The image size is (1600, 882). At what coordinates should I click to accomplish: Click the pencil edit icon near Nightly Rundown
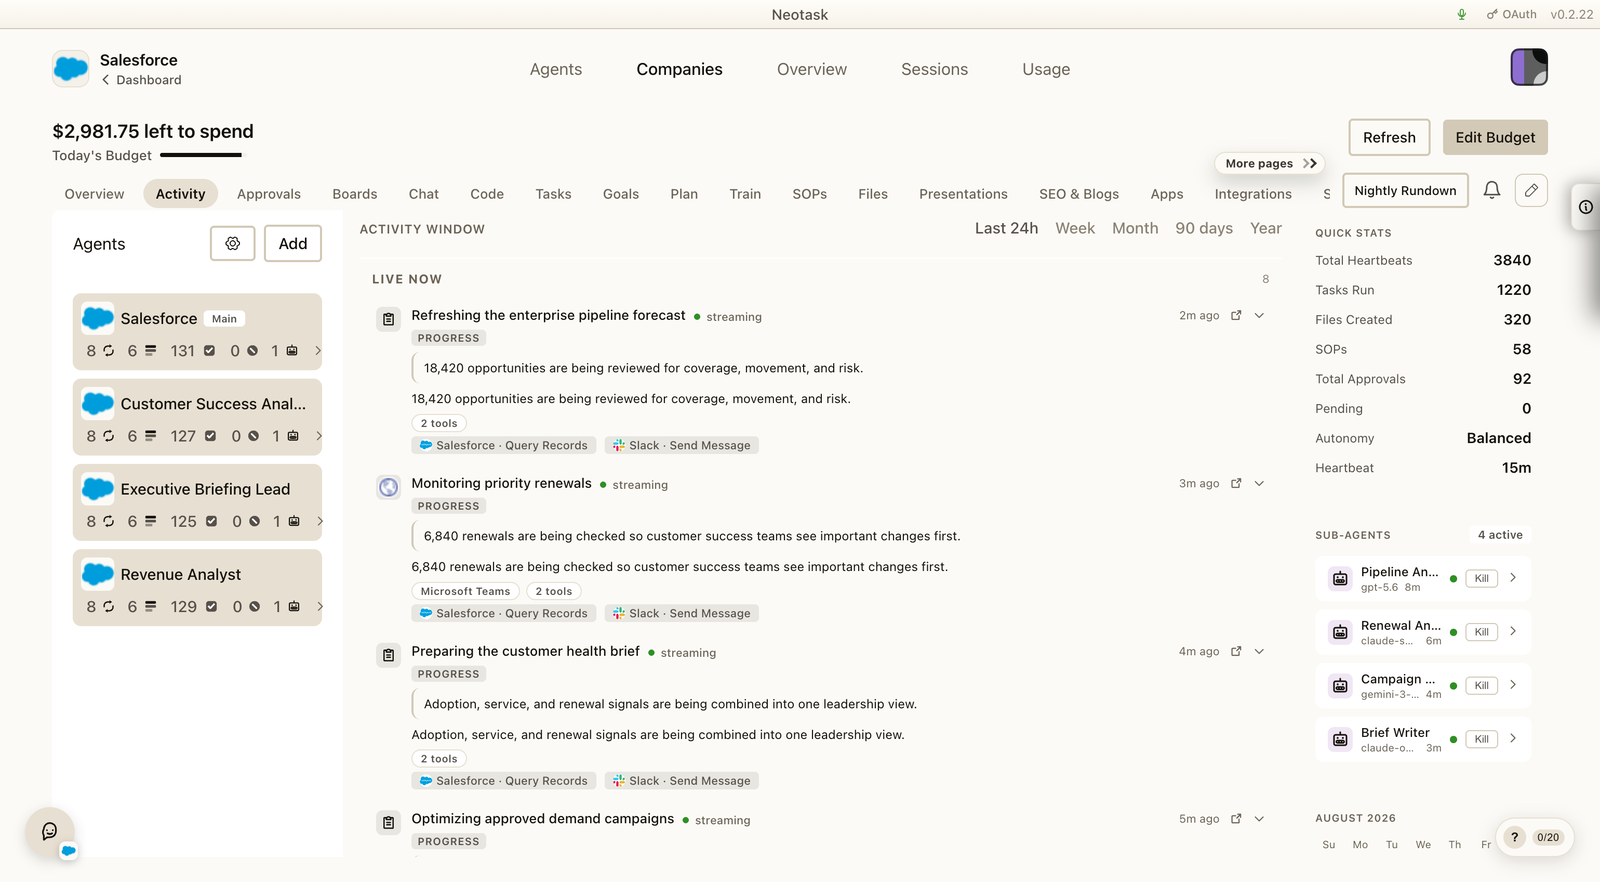[1531, 190]
